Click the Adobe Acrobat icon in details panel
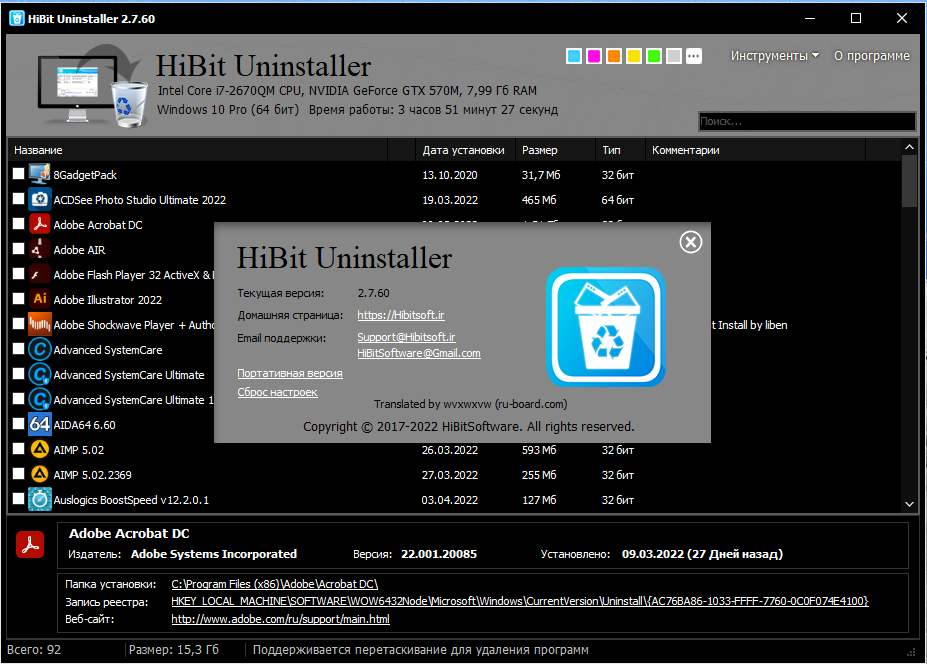This screenshot has width=927, height=664. pos(30,545)
